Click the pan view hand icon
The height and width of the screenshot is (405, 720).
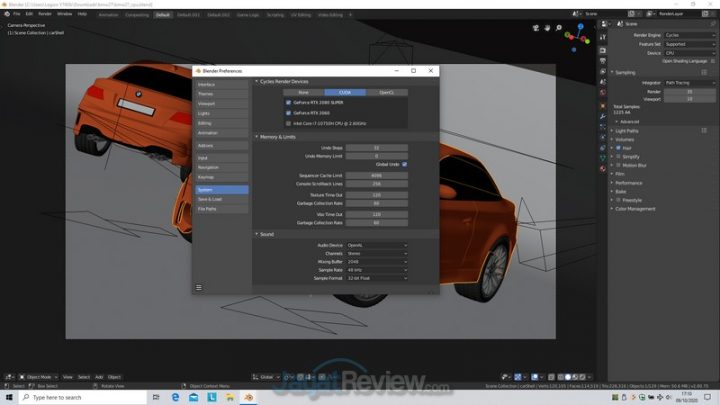pyautogui.click(x=547, y=28)
